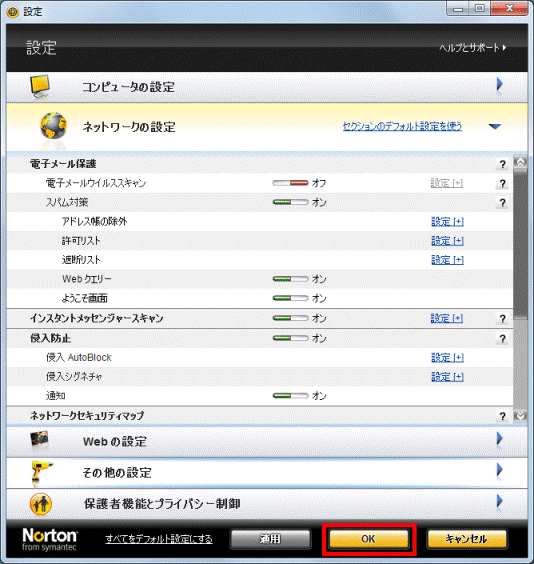The width and height of the screenshot is (534, 564).
Task: Click the settings list scrollbar thumb
Action: point(520,244)
